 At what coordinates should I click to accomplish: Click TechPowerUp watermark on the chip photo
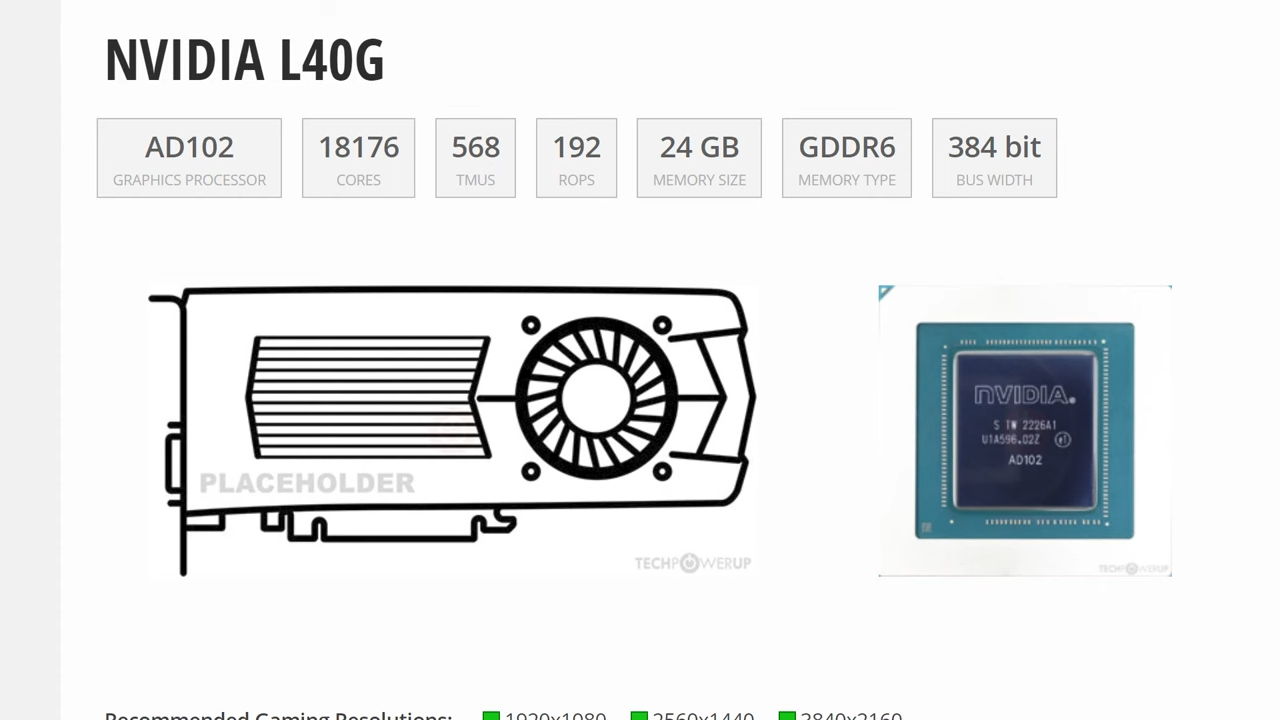tap(1133, 569)
